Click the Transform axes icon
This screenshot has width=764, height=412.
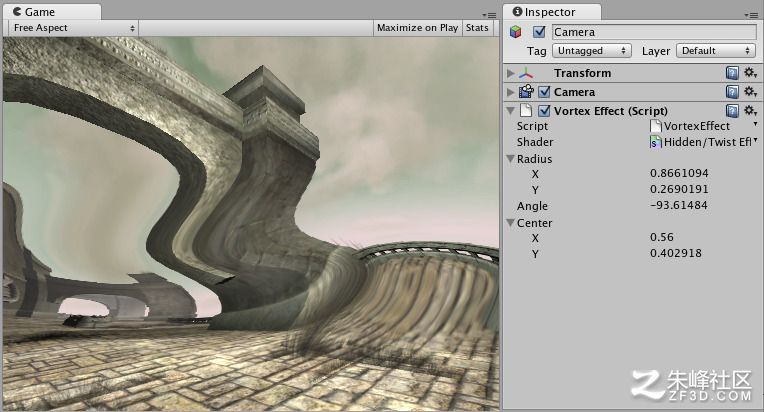(x=526, y=73)
